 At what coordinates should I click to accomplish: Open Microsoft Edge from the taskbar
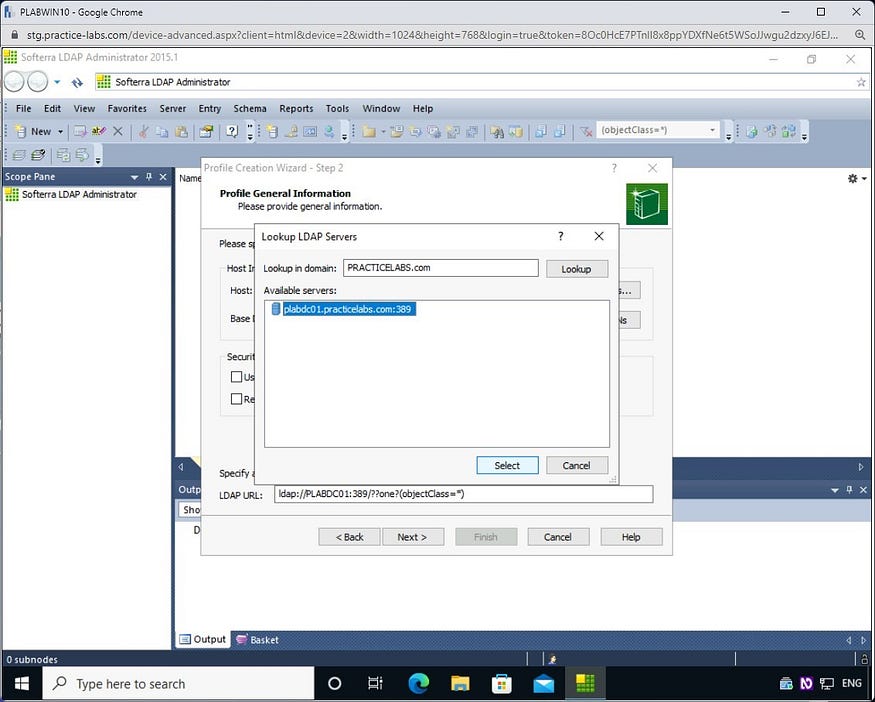(419, 684)
